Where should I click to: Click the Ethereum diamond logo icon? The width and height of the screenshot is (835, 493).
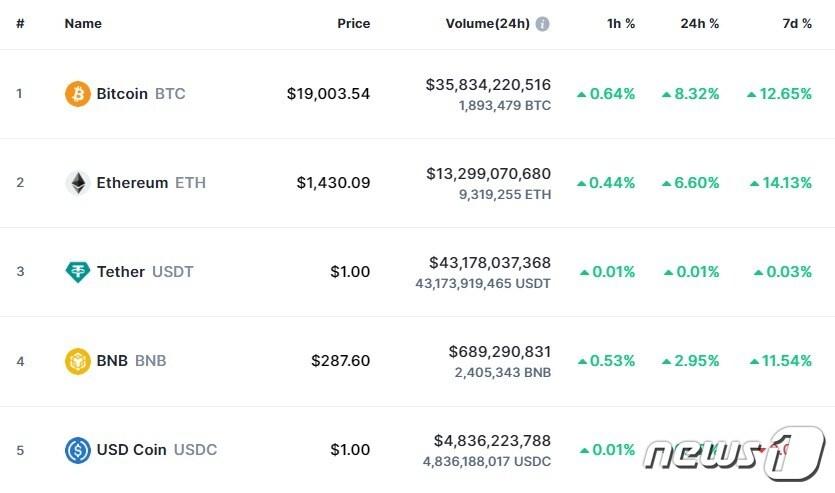click(77, 183)
